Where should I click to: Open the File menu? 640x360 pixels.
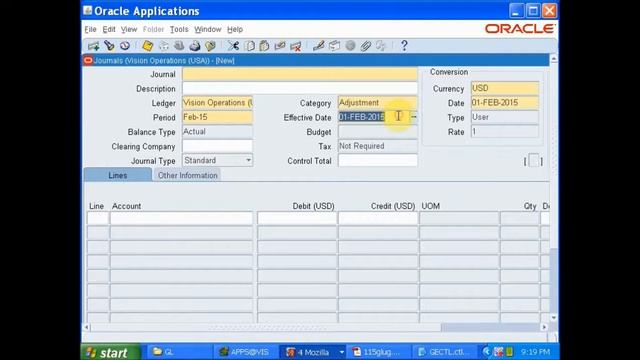click(90, 29)
